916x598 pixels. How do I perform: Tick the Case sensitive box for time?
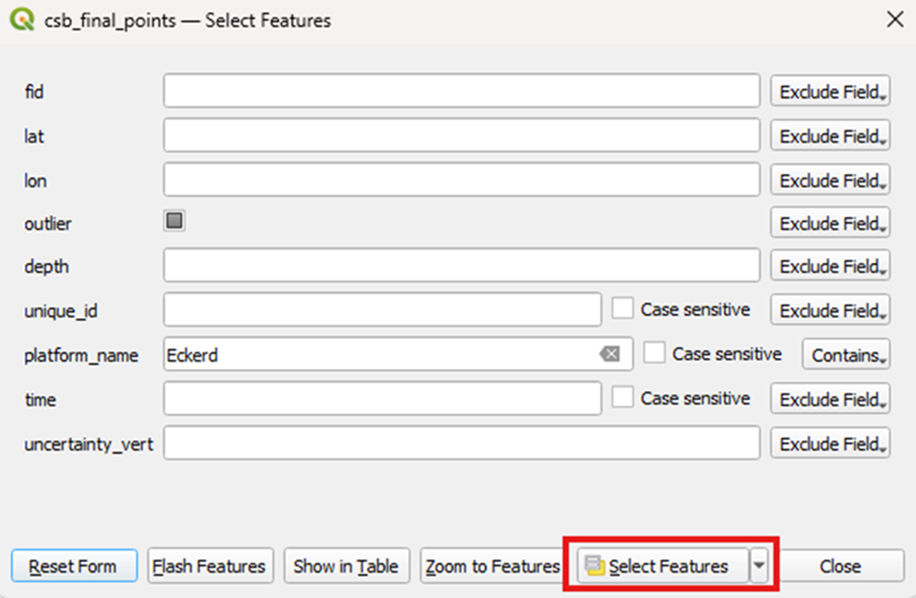click(x=623, y=398)
